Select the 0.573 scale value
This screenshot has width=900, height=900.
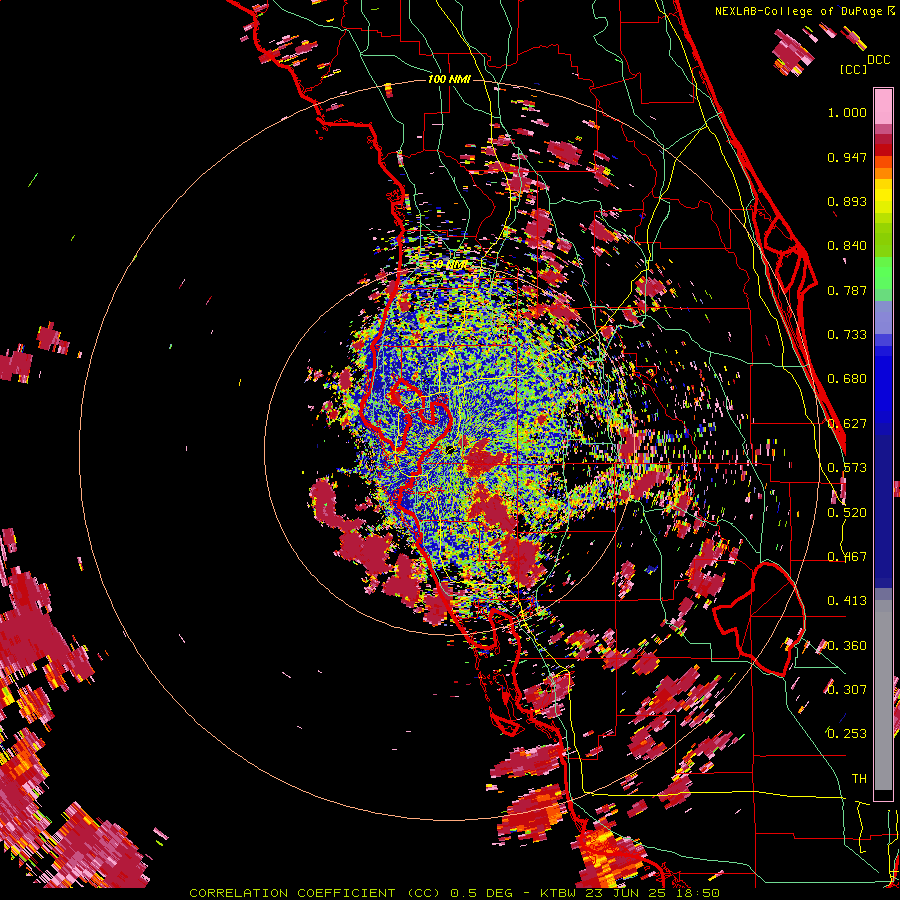point(847,468)
